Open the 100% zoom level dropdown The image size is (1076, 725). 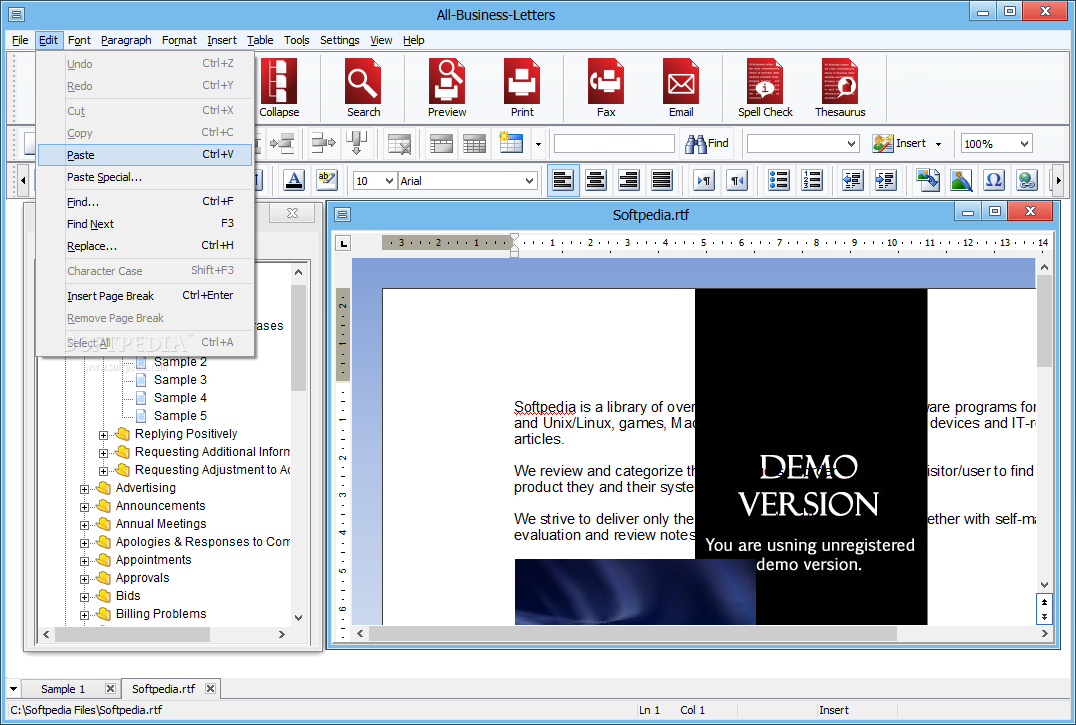click(1023, 144)
